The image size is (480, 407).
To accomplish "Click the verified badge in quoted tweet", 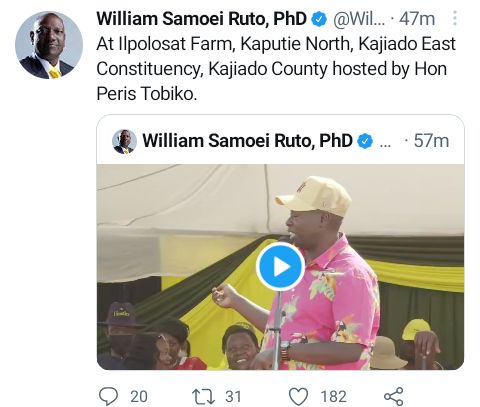I will (365, 141).
